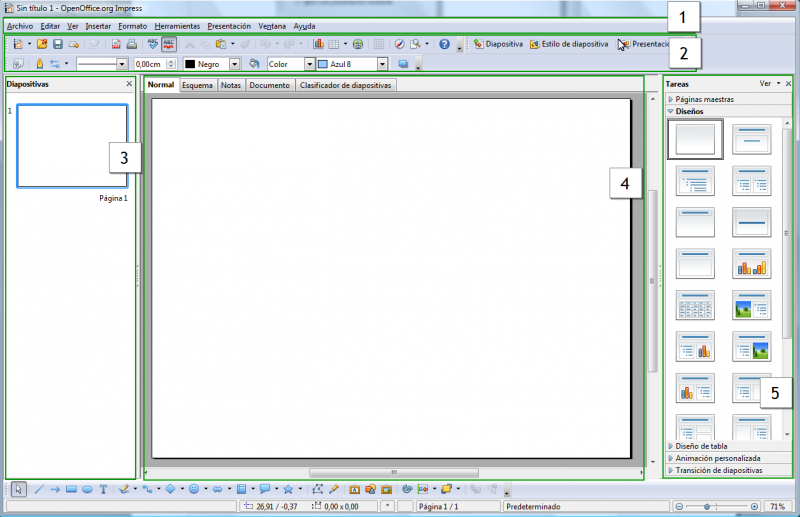800x517 pixels.
Task: Click the Send document by e-mail icon
Action: pos(74,44)
